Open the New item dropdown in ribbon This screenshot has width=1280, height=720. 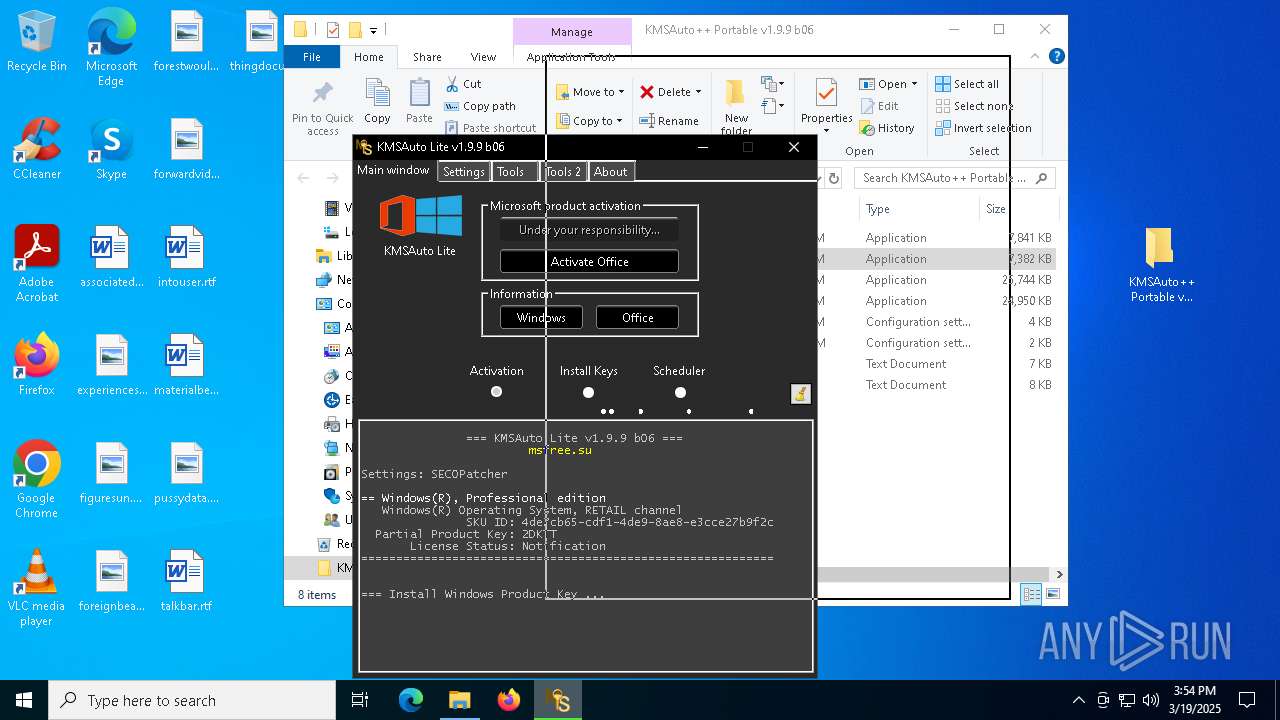pyautogui.click(x=773, y=84)
